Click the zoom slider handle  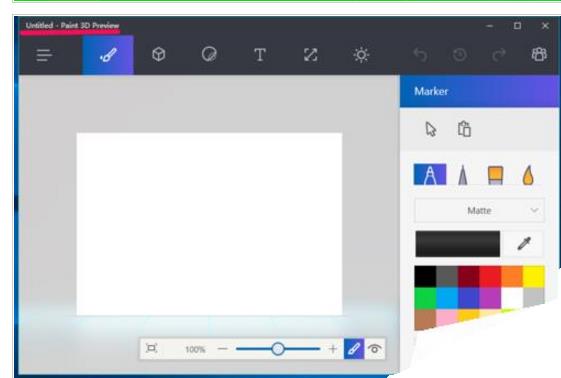278,349
